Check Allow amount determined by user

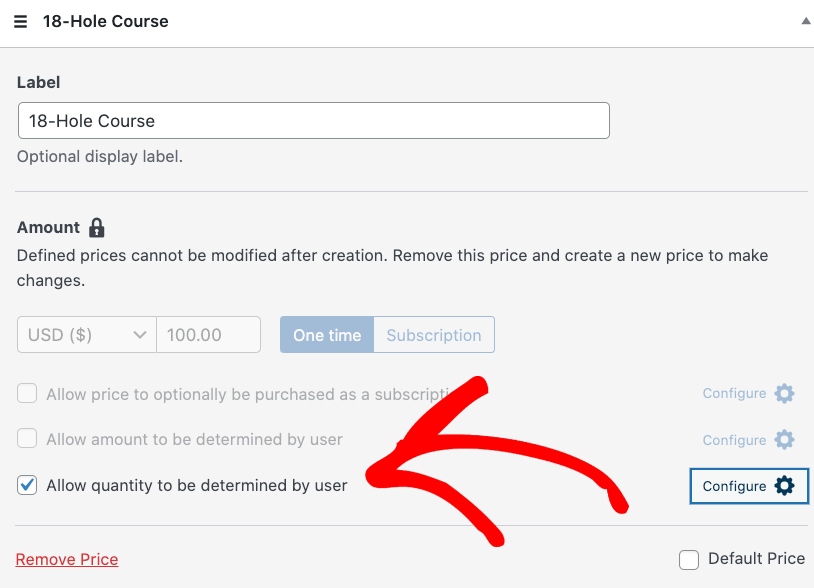click(x=27, y=440)
